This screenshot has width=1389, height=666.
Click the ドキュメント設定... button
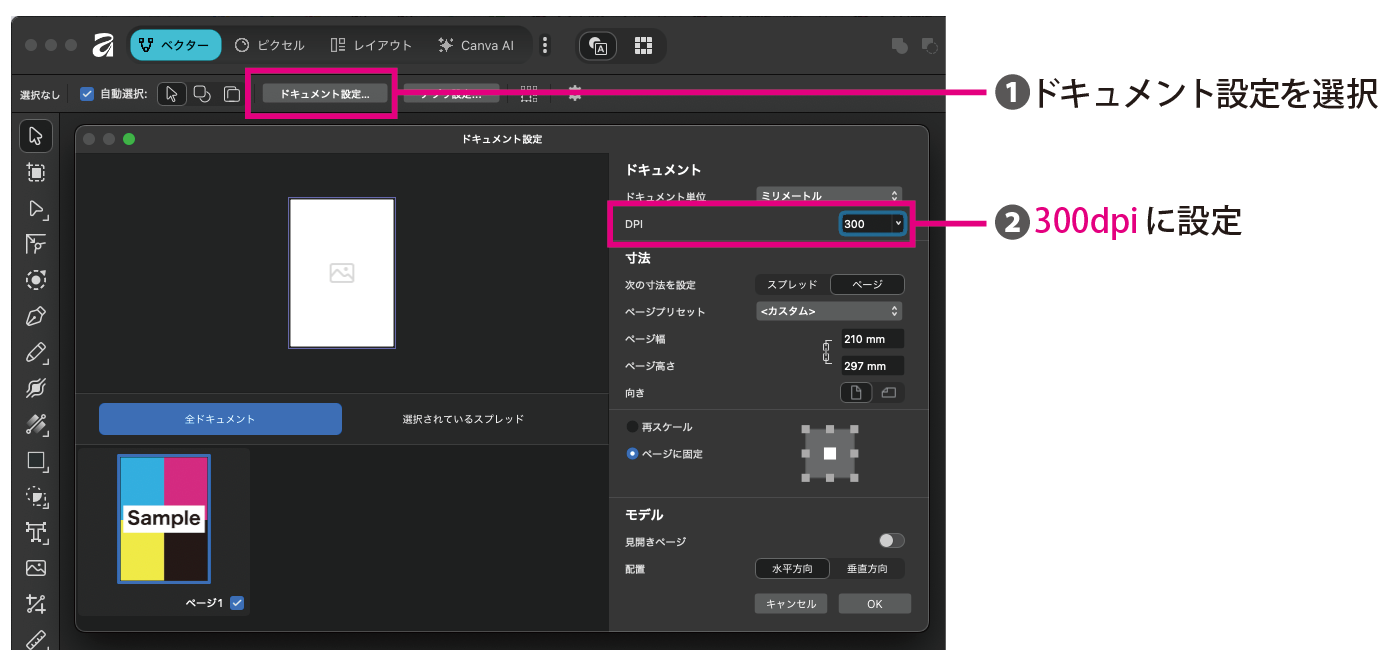tap(324, 94)
